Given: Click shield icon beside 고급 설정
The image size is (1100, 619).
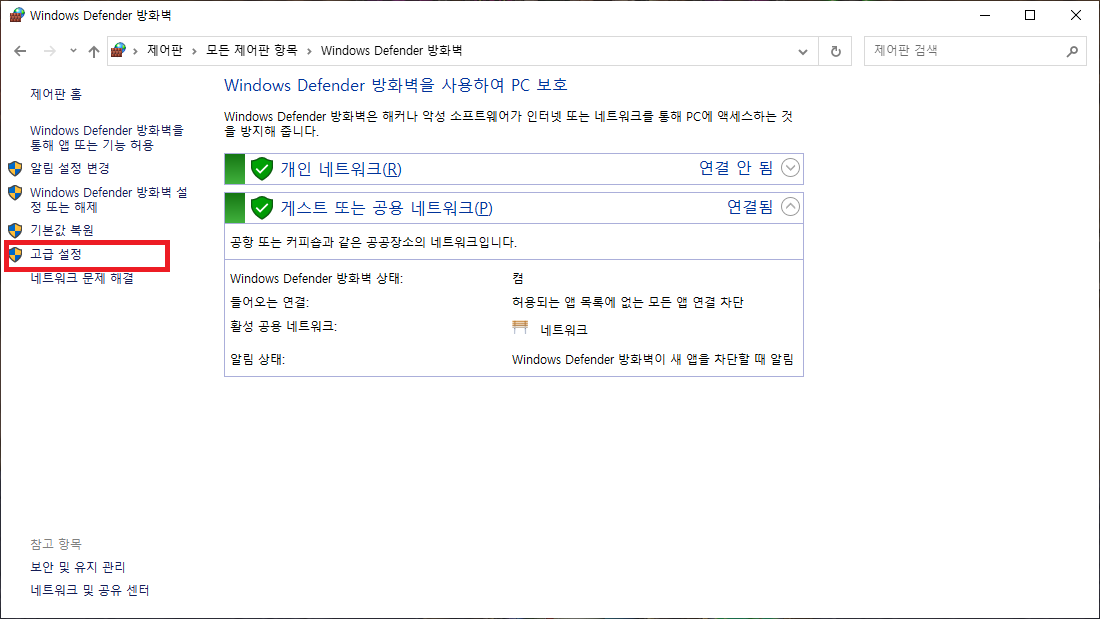Looking at the screenshot, I should [15, 254].
